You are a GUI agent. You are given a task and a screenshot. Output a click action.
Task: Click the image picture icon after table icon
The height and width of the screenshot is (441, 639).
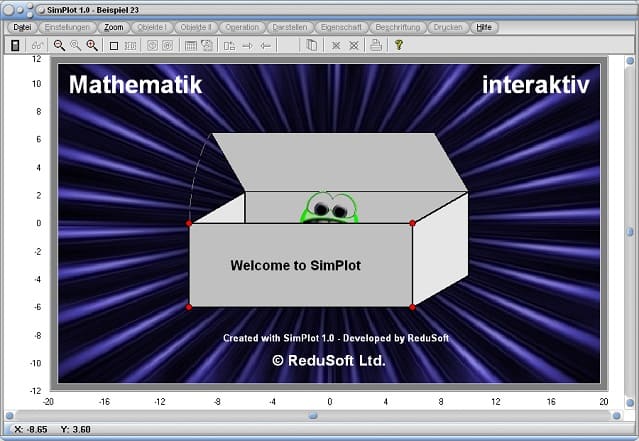point(207,45)
